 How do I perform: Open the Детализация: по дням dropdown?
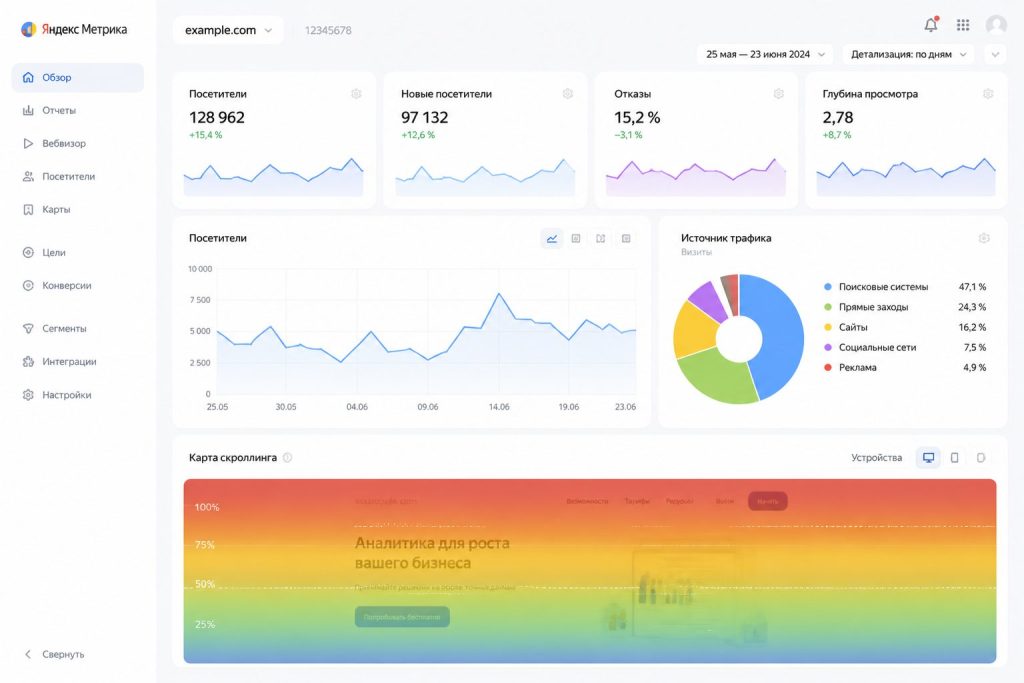pyautogui.click(x=908, y=54)
